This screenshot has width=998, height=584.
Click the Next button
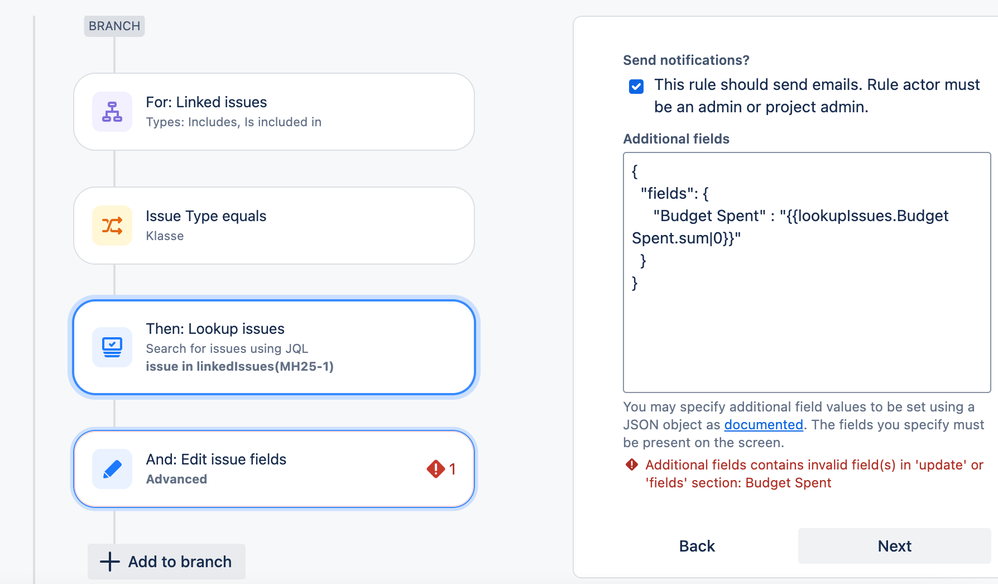tap(894, 546)
